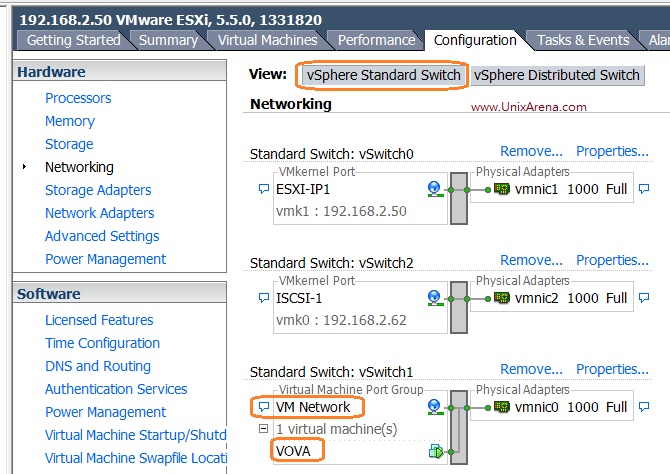Click the globe network icon on ESXI-IP1 port
The width and height of the screenshot is (670, 474).
[x=435, y=189]
